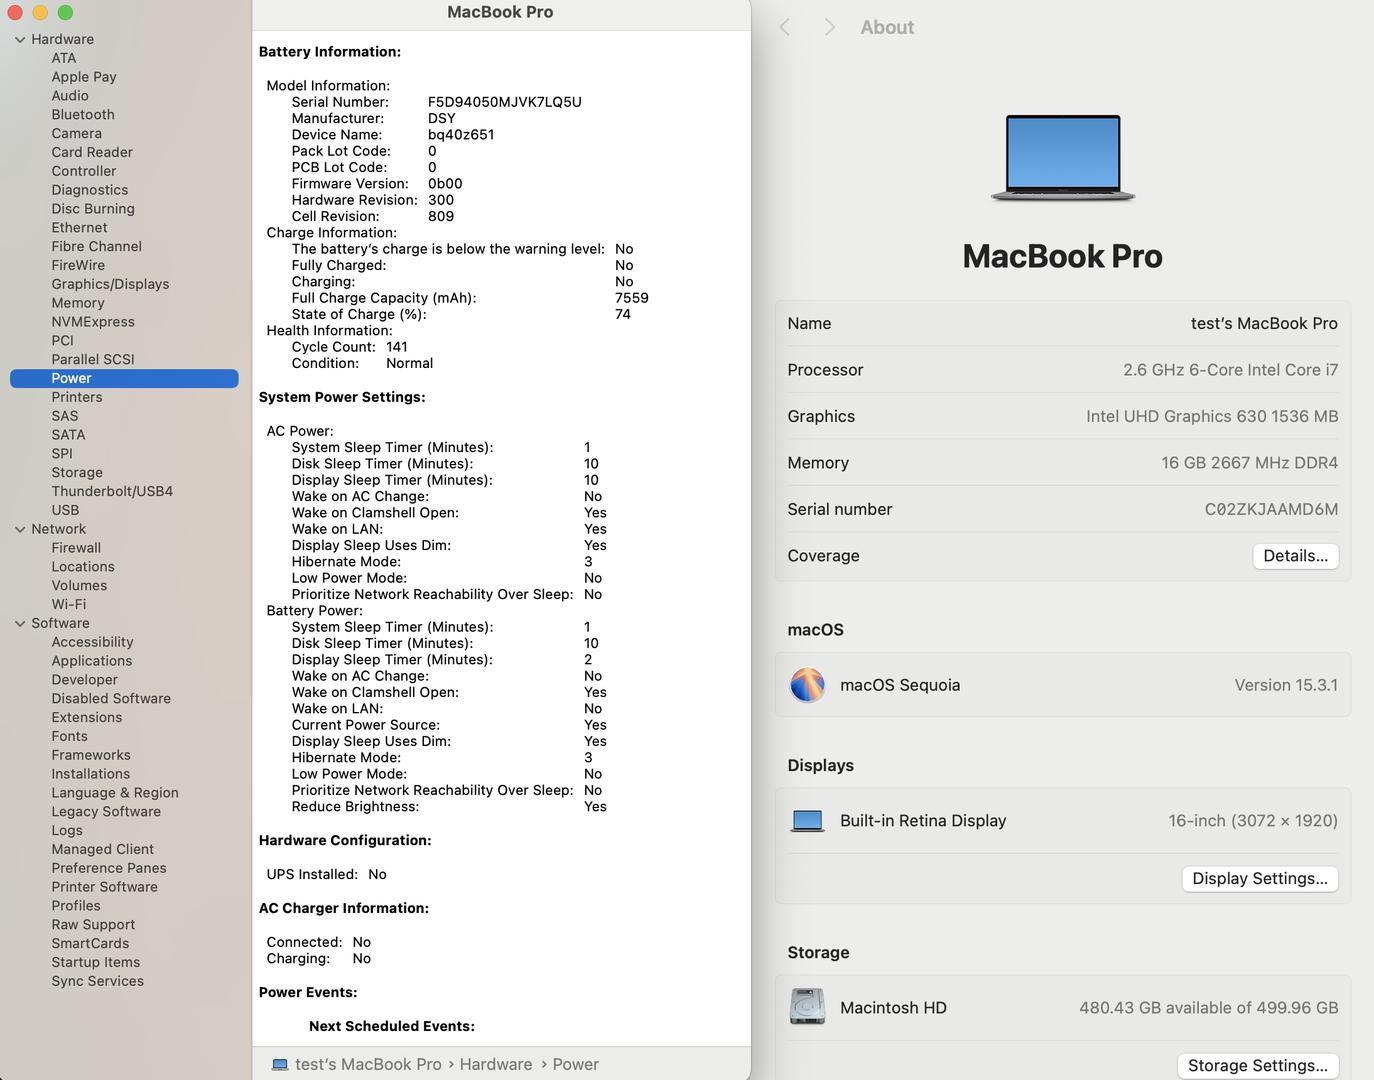Select the highlighted Power item
The width and height of the screenshot is (1374, 1080).
(124, 378)
